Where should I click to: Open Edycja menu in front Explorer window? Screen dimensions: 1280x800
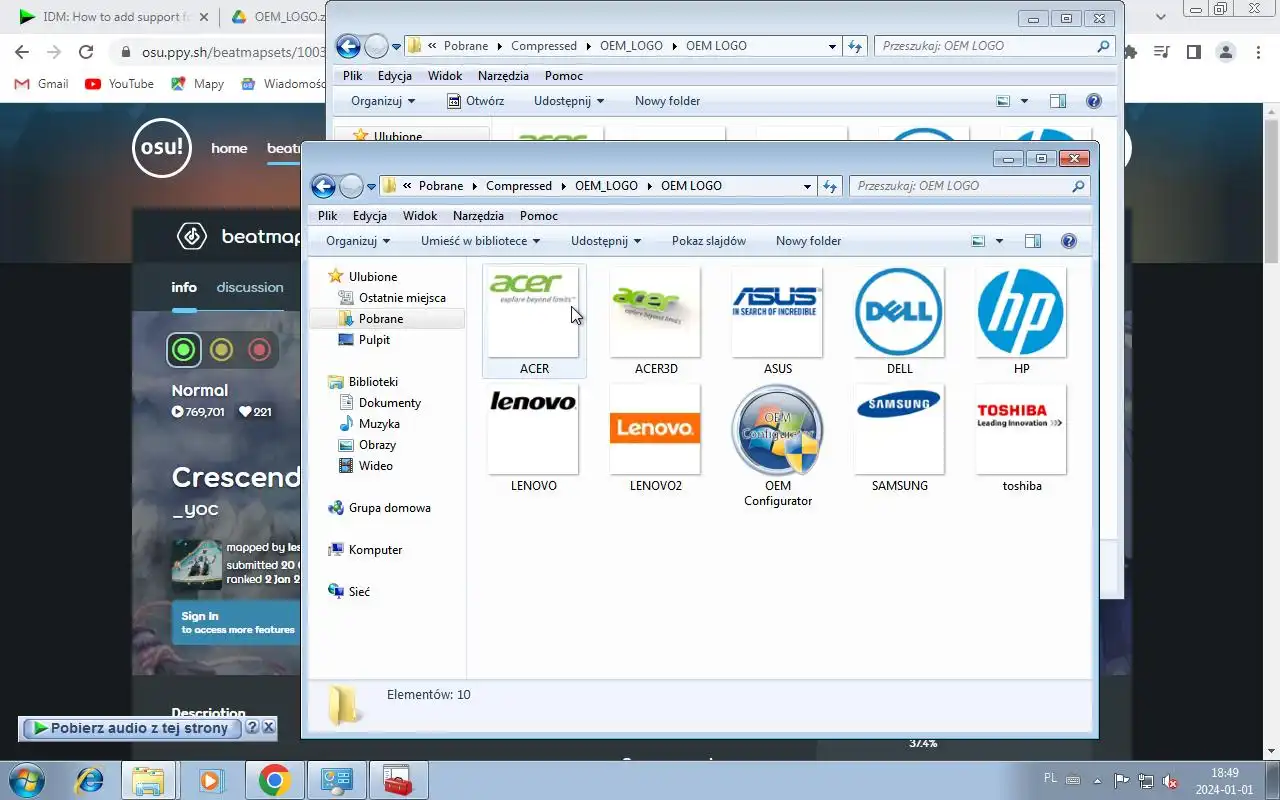370,216
